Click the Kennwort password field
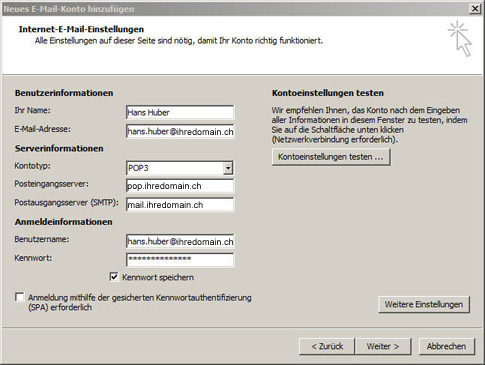This screenshot has width=485, height=365. pos(180,260)
